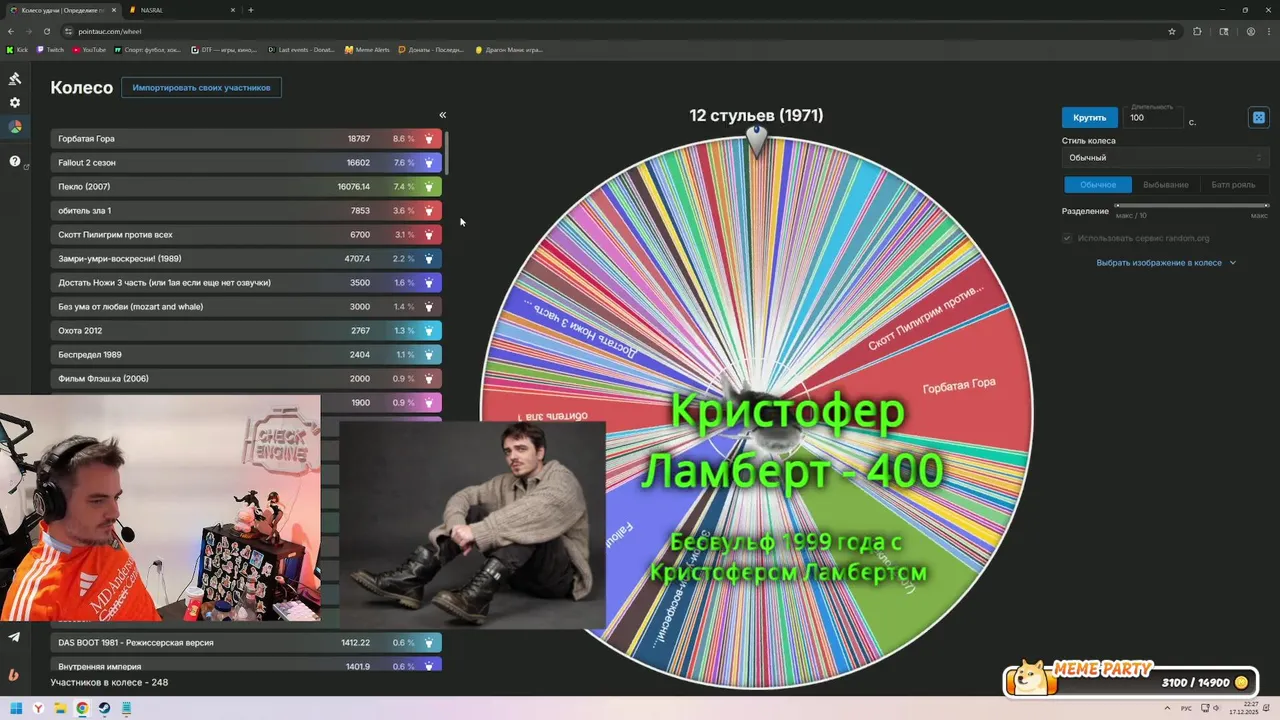1280x720 pixels.
Task: Delete Скотт Пилигрим против всех entry
Action: tap(429, 235)
